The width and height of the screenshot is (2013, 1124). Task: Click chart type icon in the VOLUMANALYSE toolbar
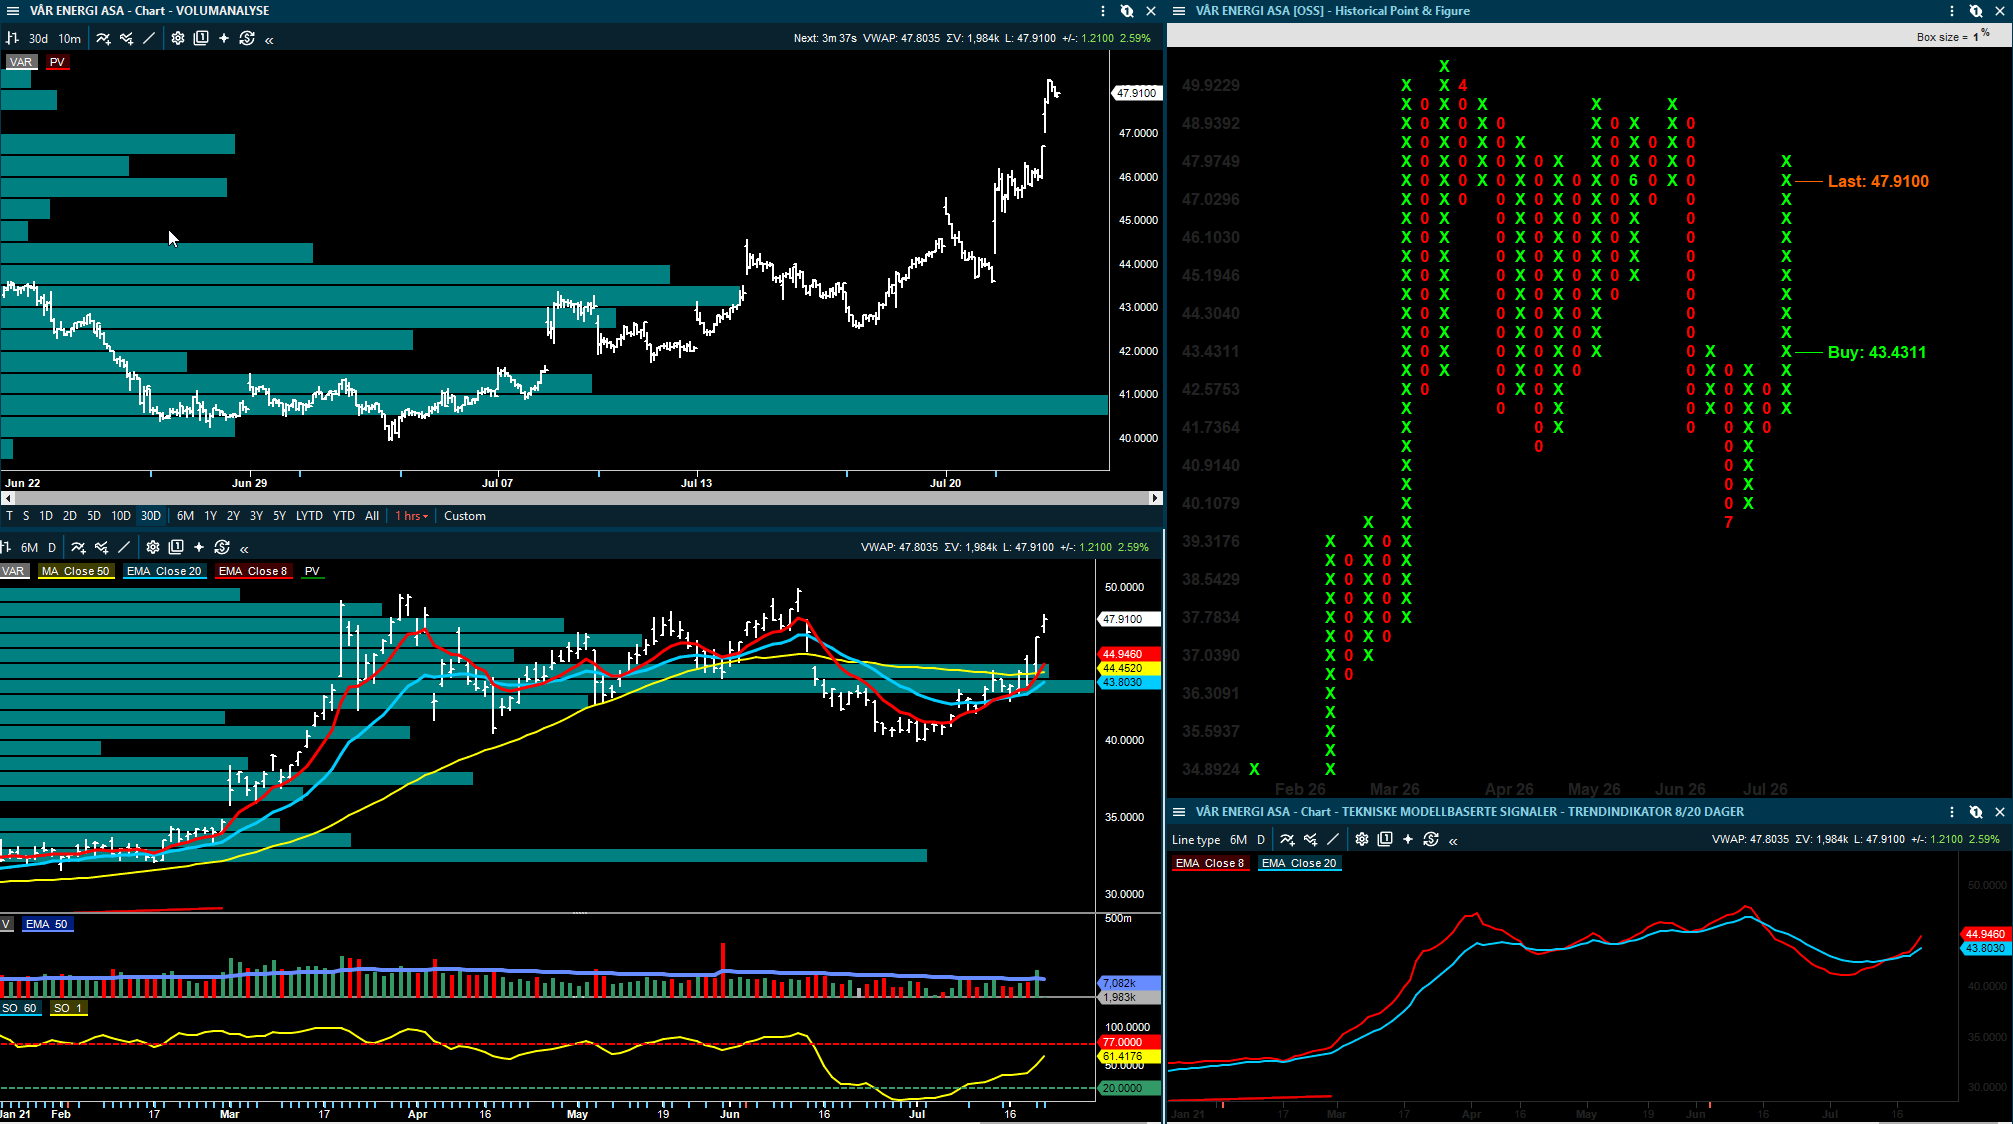(x=13, y=38)
